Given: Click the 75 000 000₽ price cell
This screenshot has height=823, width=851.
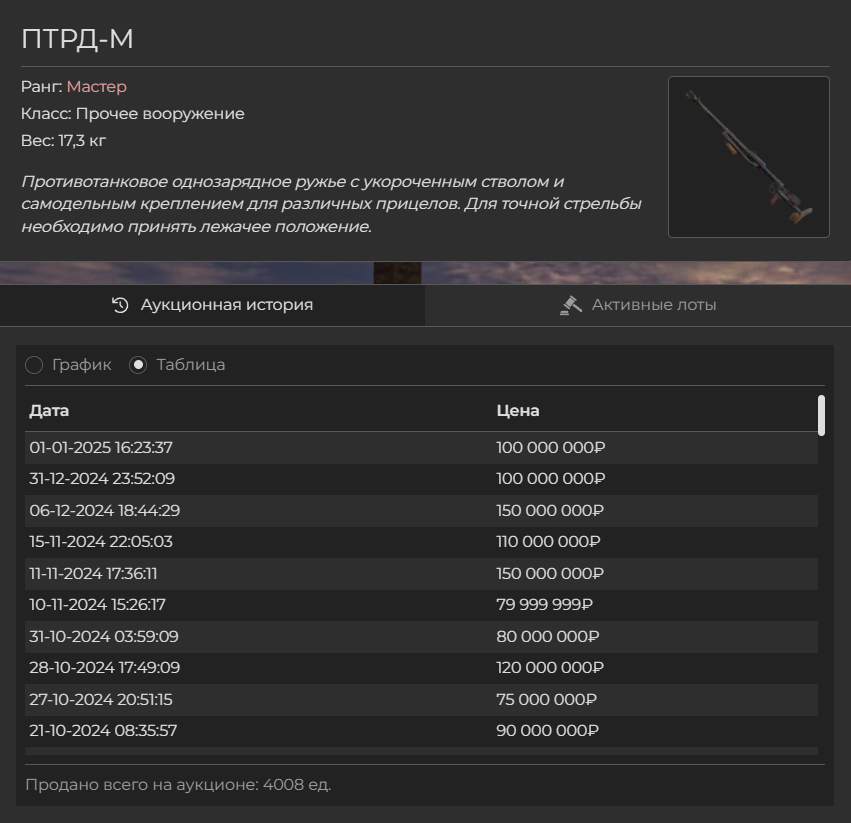Looking at the screenshot, I should [x=547, y=699].
